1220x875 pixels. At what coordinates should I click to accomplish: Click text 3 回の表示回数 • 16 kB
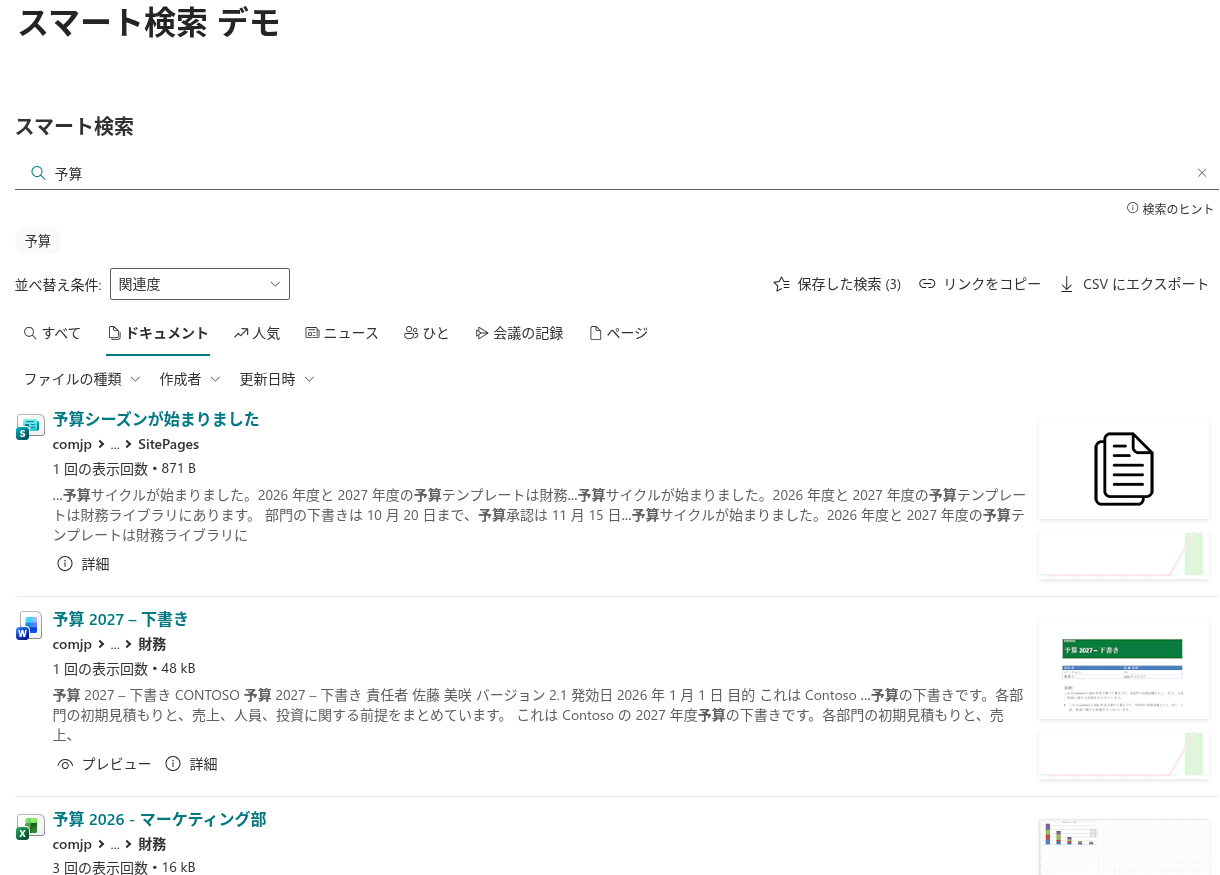pyautogui.click(x=124, y=867)
